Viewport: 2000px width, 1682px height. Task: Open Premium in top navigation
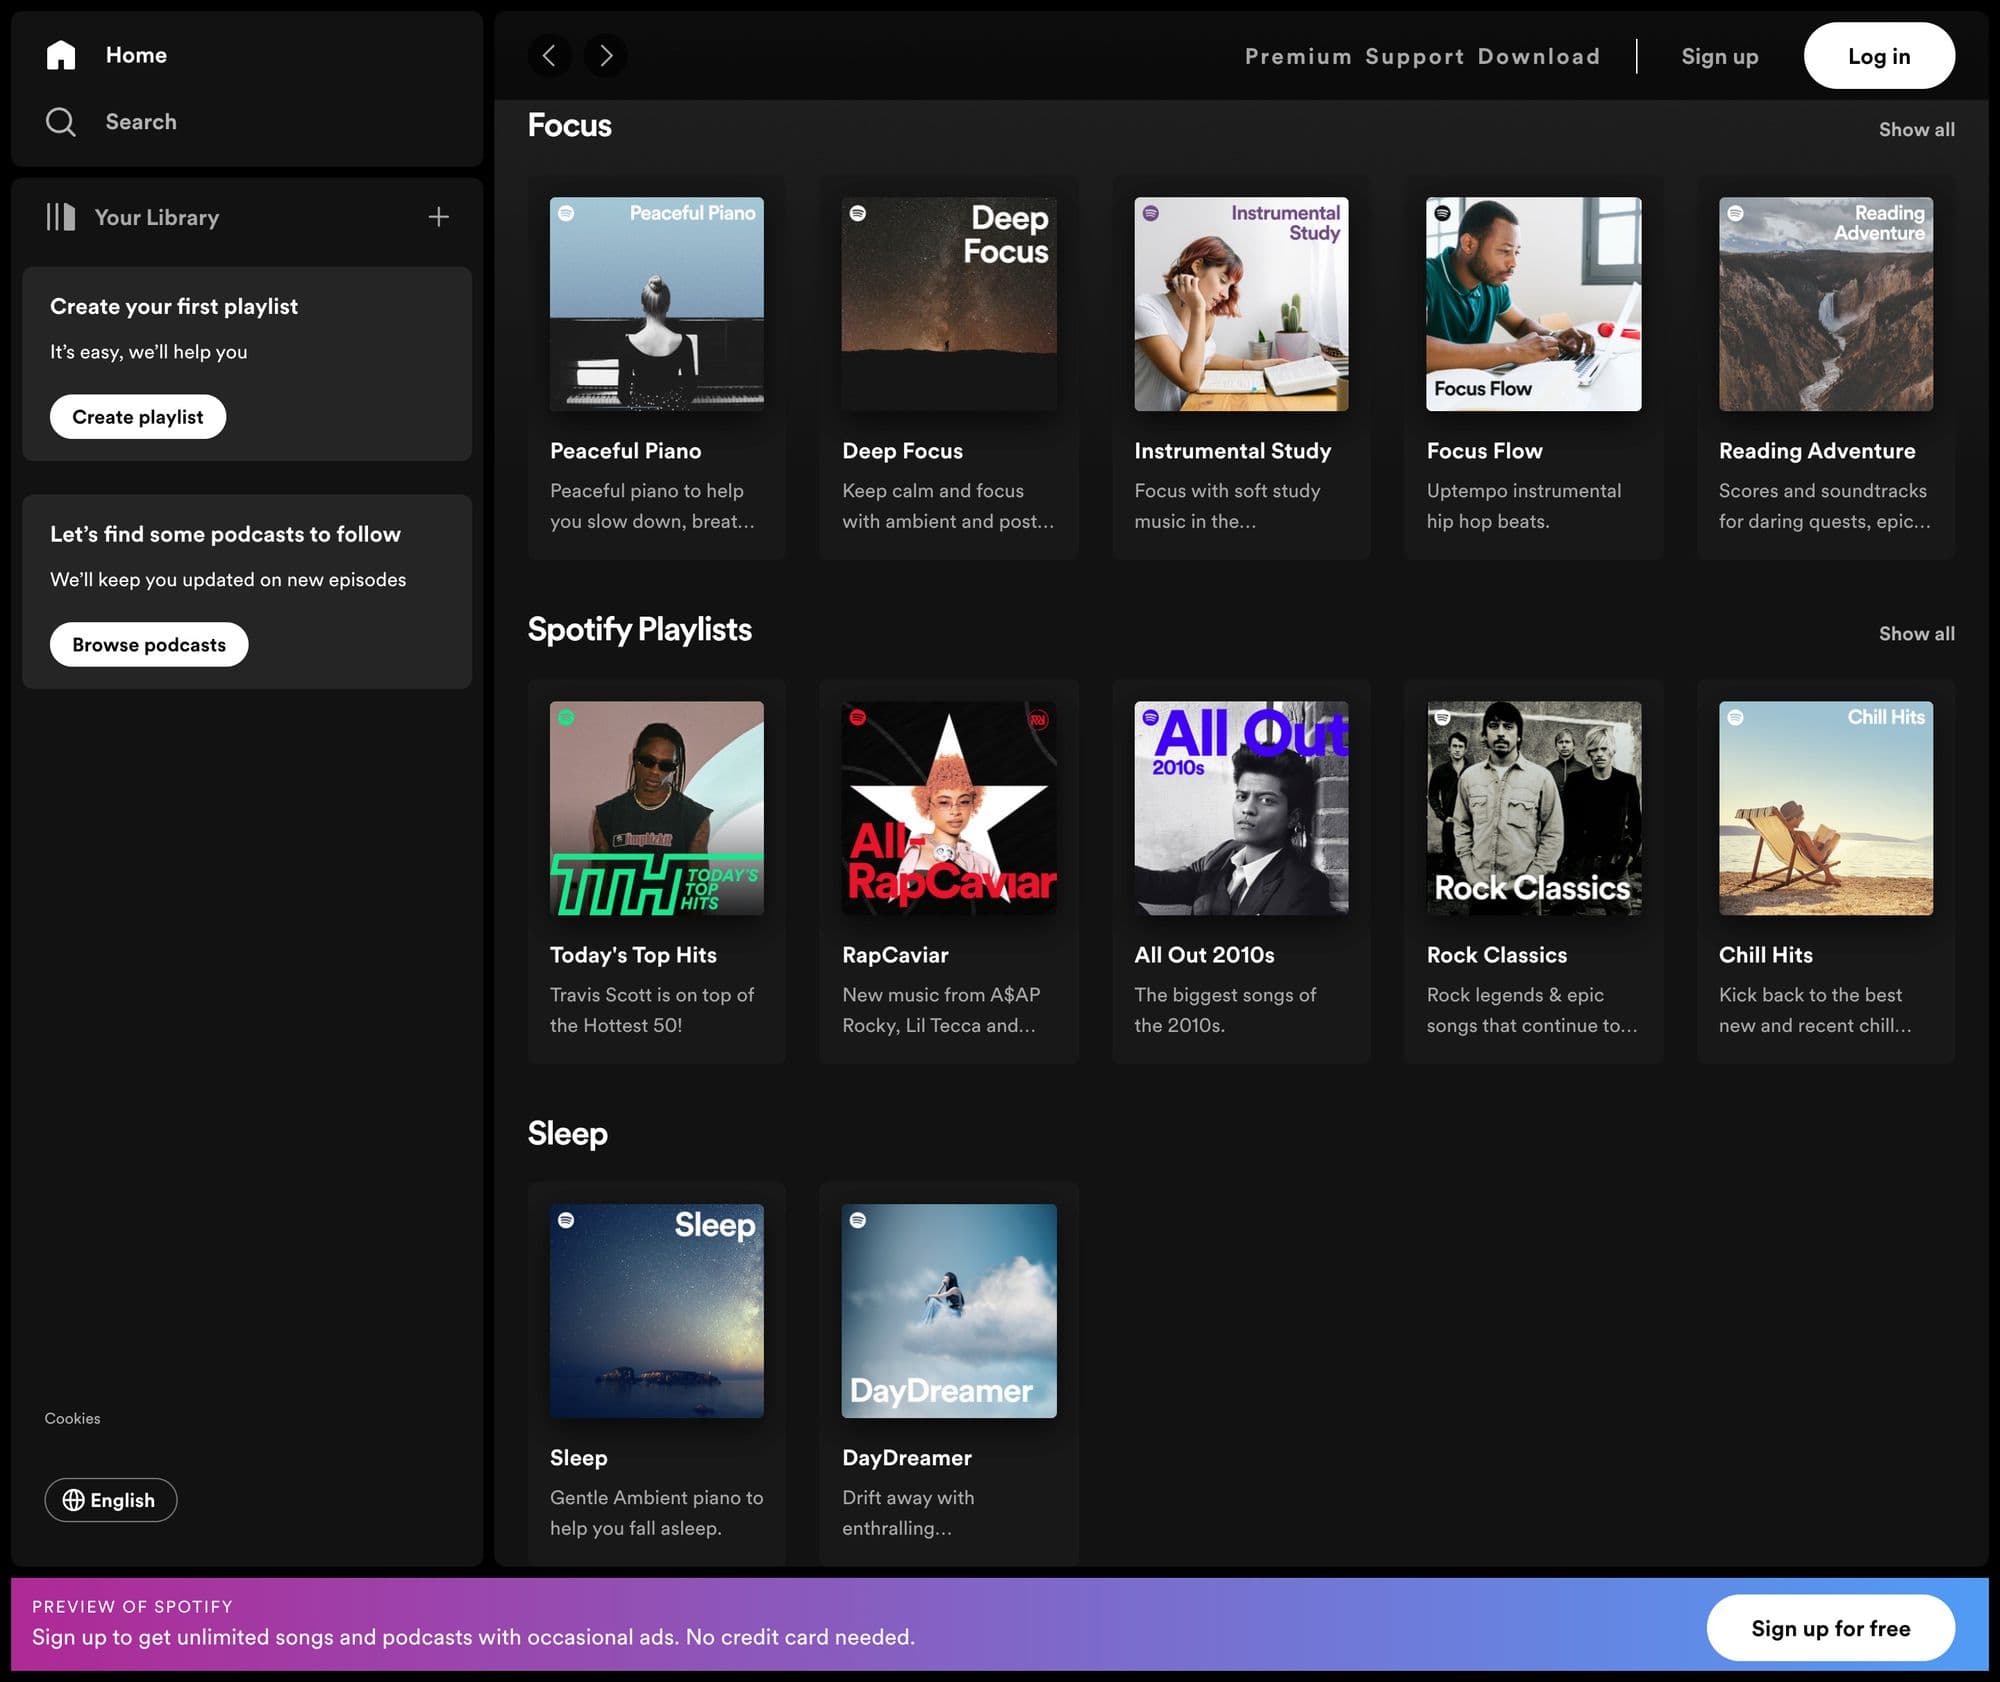1298,56
